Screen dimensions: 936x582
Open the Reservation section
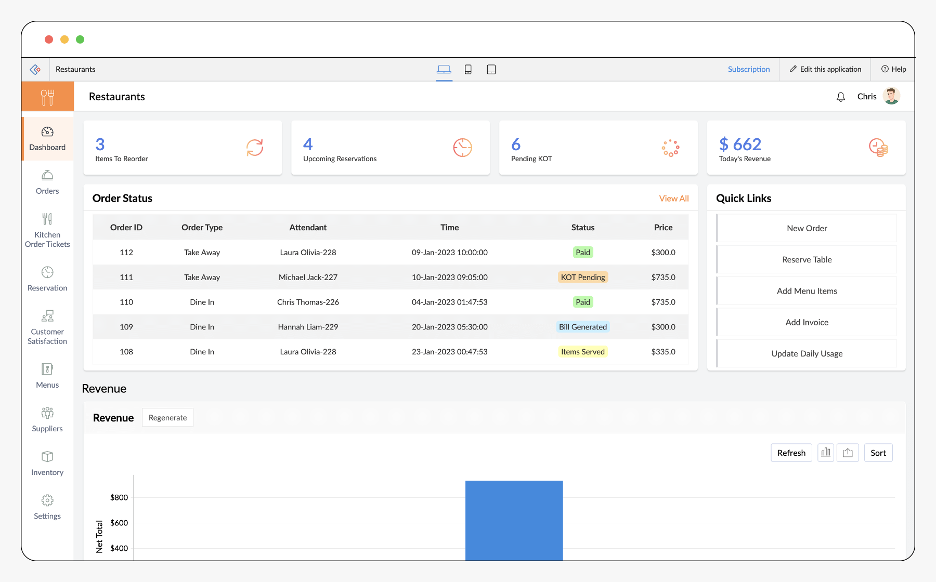click(46, 280)
